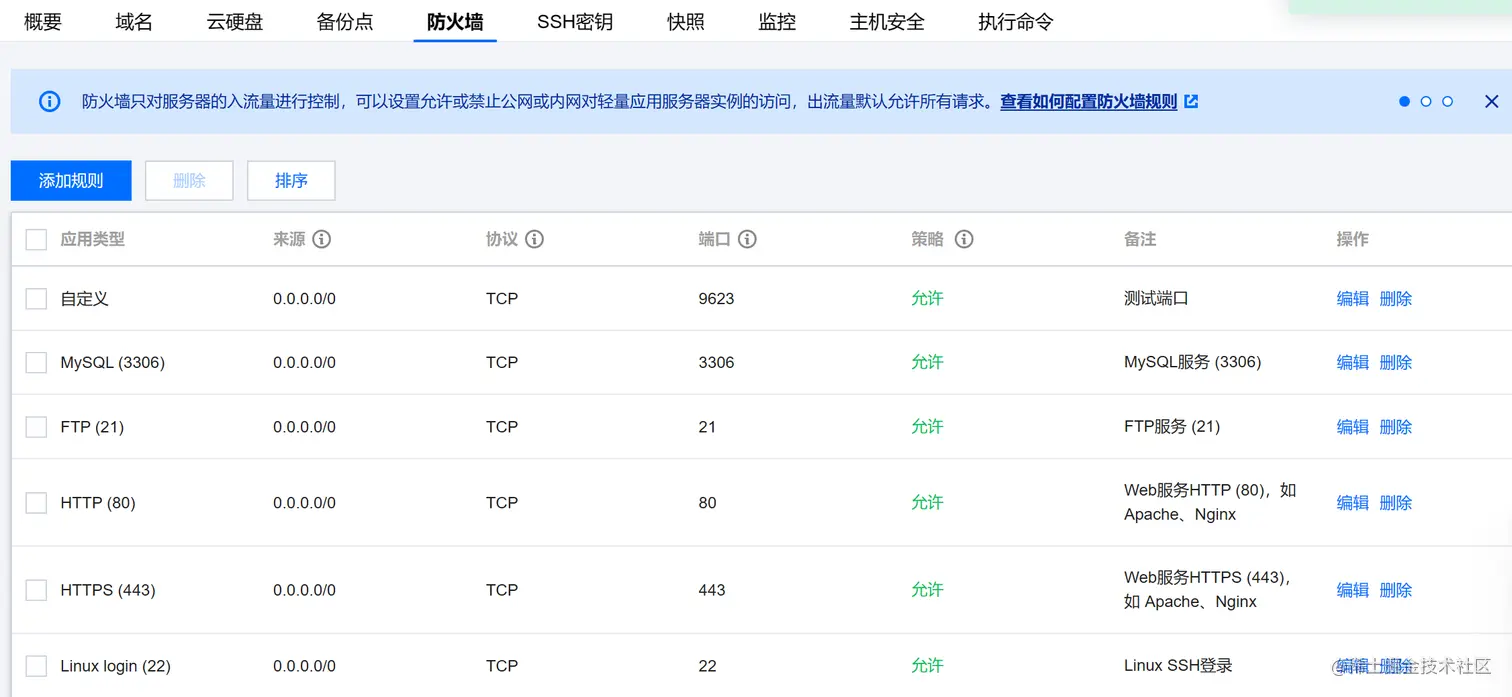Edit the HTTP (80) rule
The image size is (1512, 697).
1353,502
